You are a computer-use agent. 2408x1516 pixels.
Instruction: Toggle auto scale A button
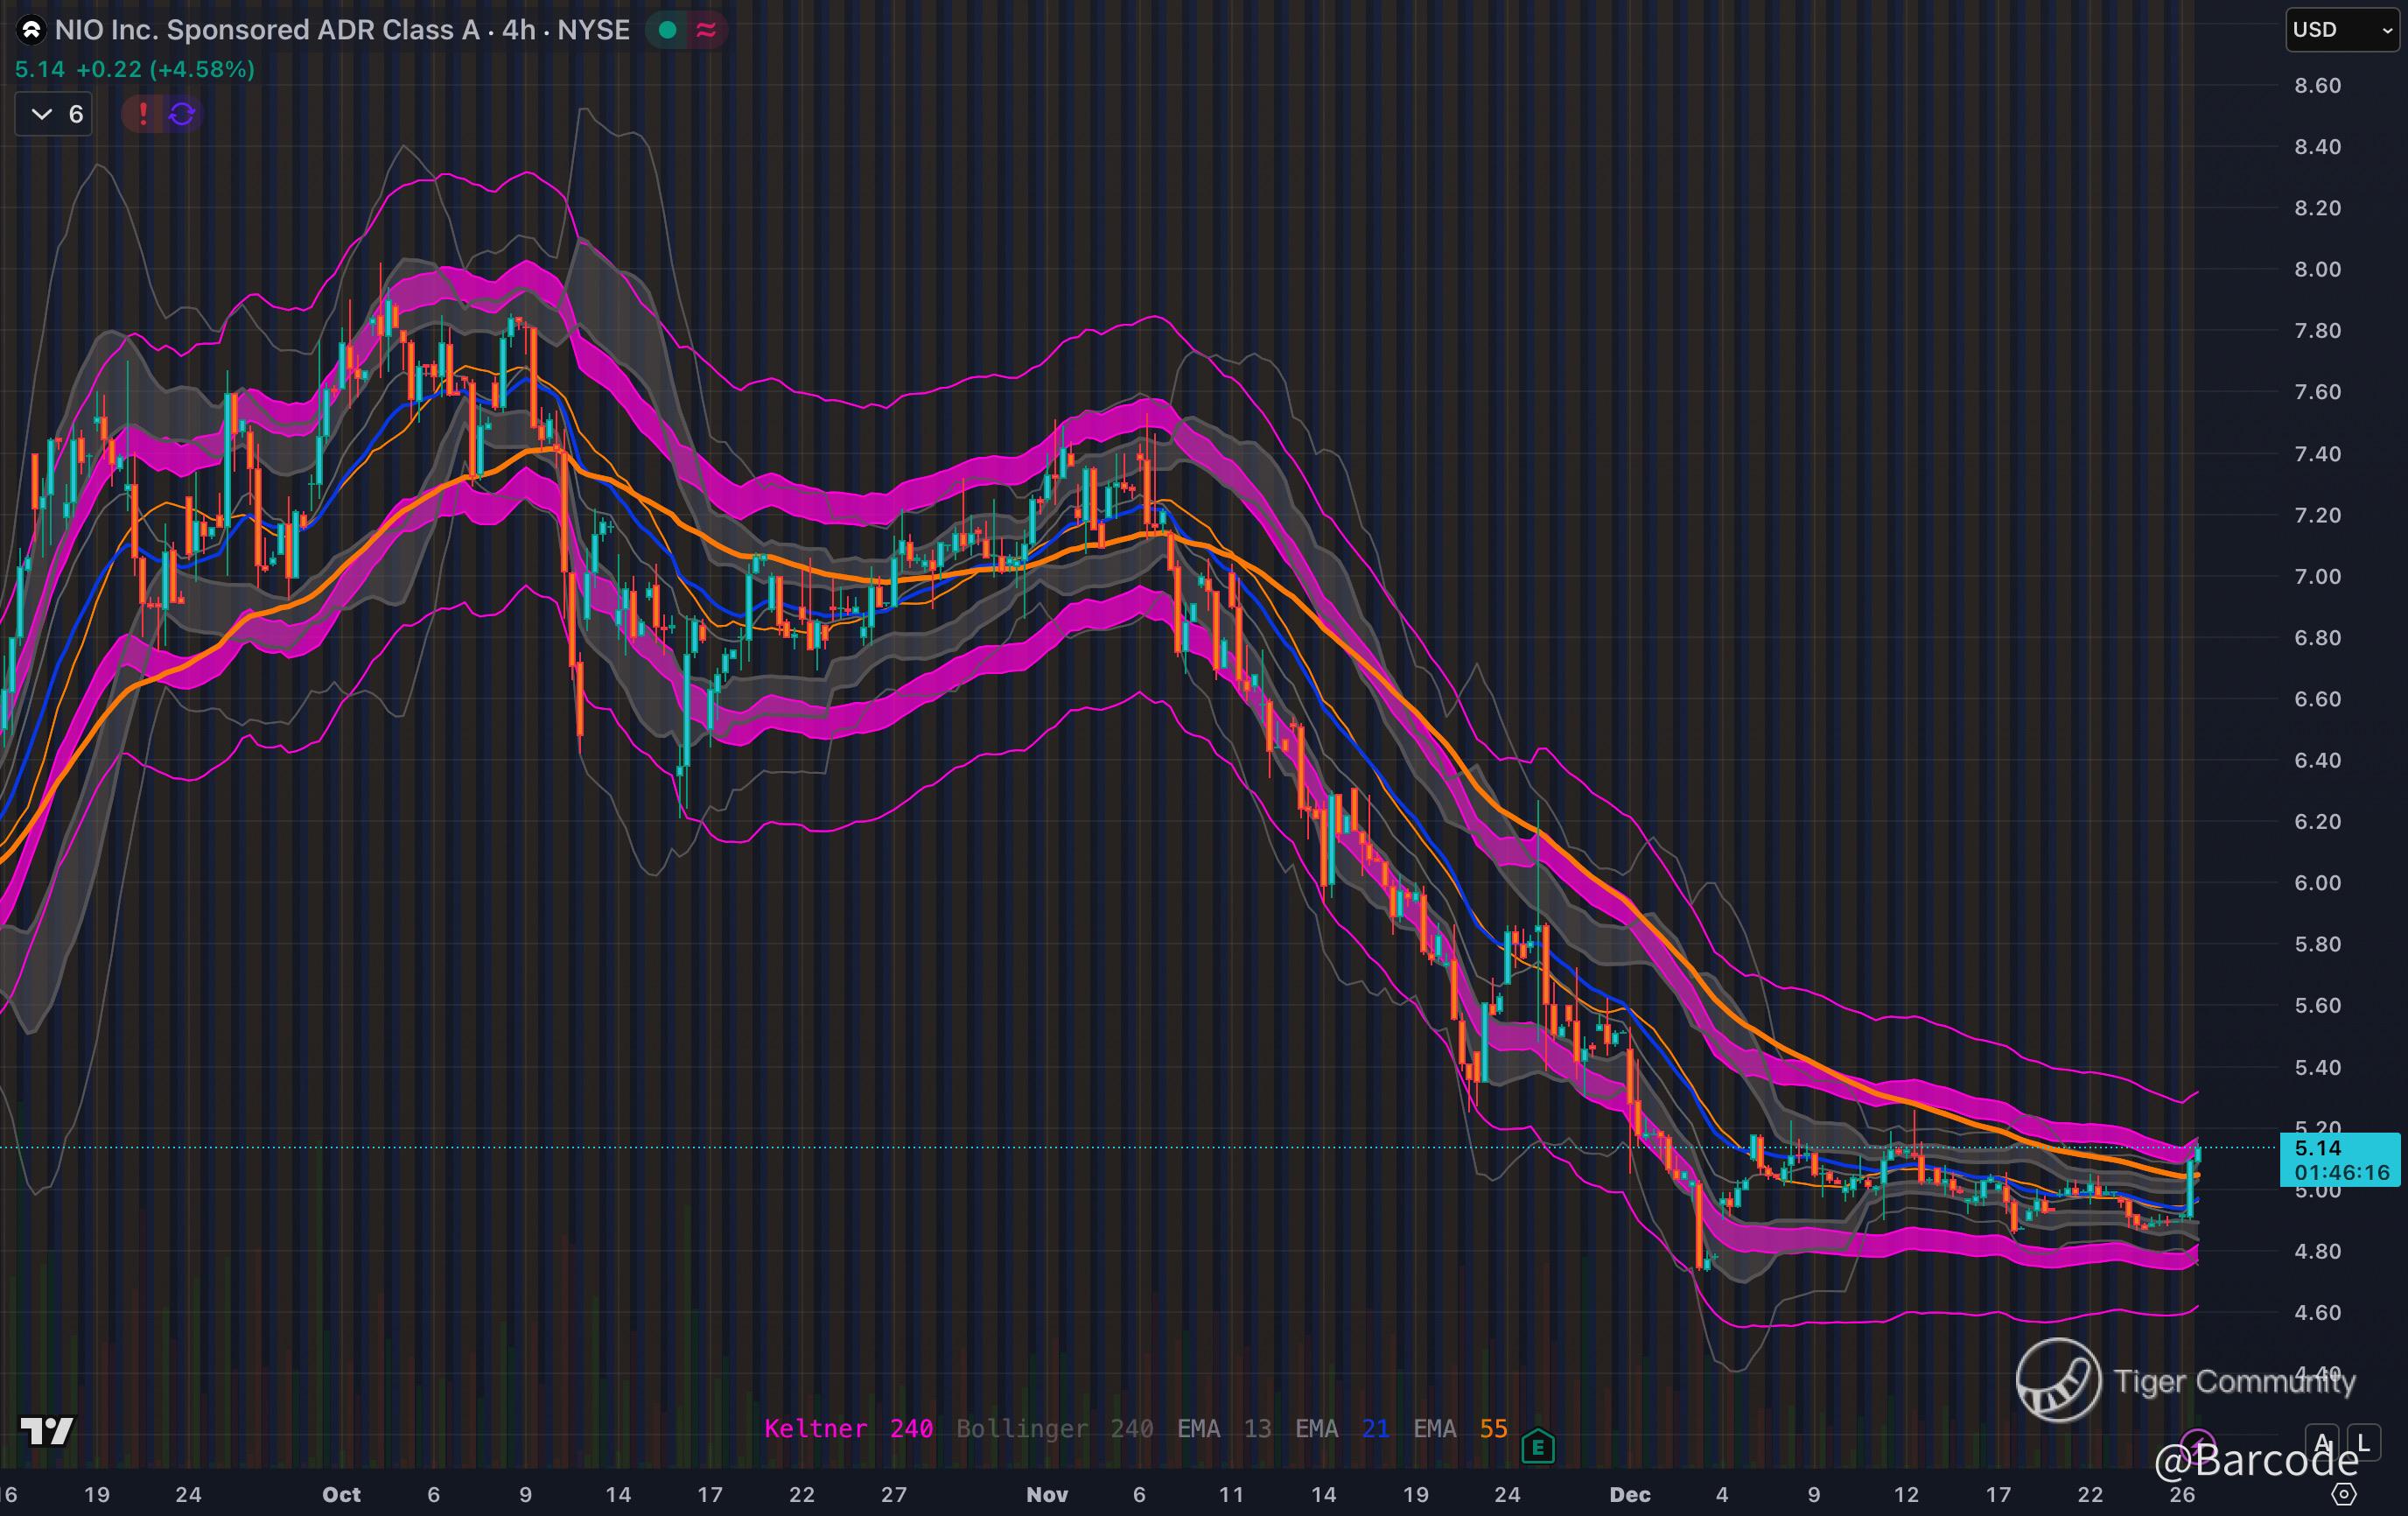coord(2322,1443)
